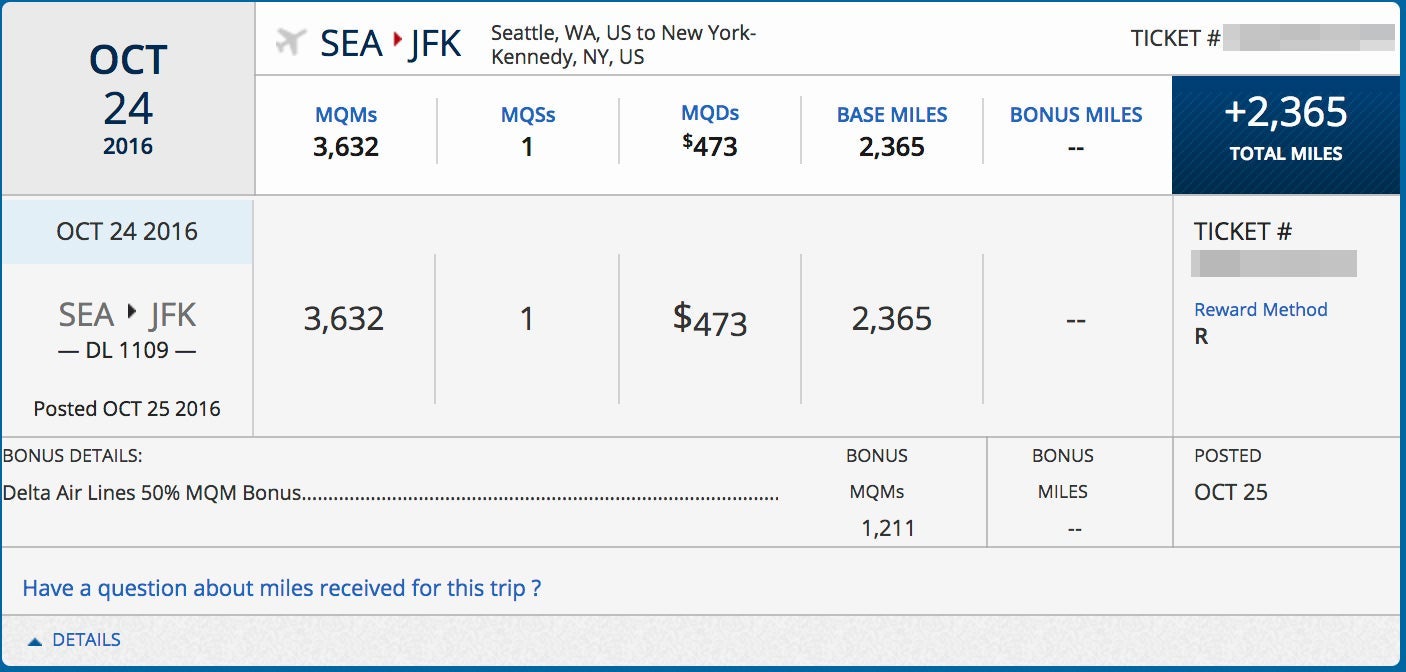Click the 1,211 bonus MQMs value
Image resolution: width=1406 pixels, height=672 pixels.
[x=888, y=528]
